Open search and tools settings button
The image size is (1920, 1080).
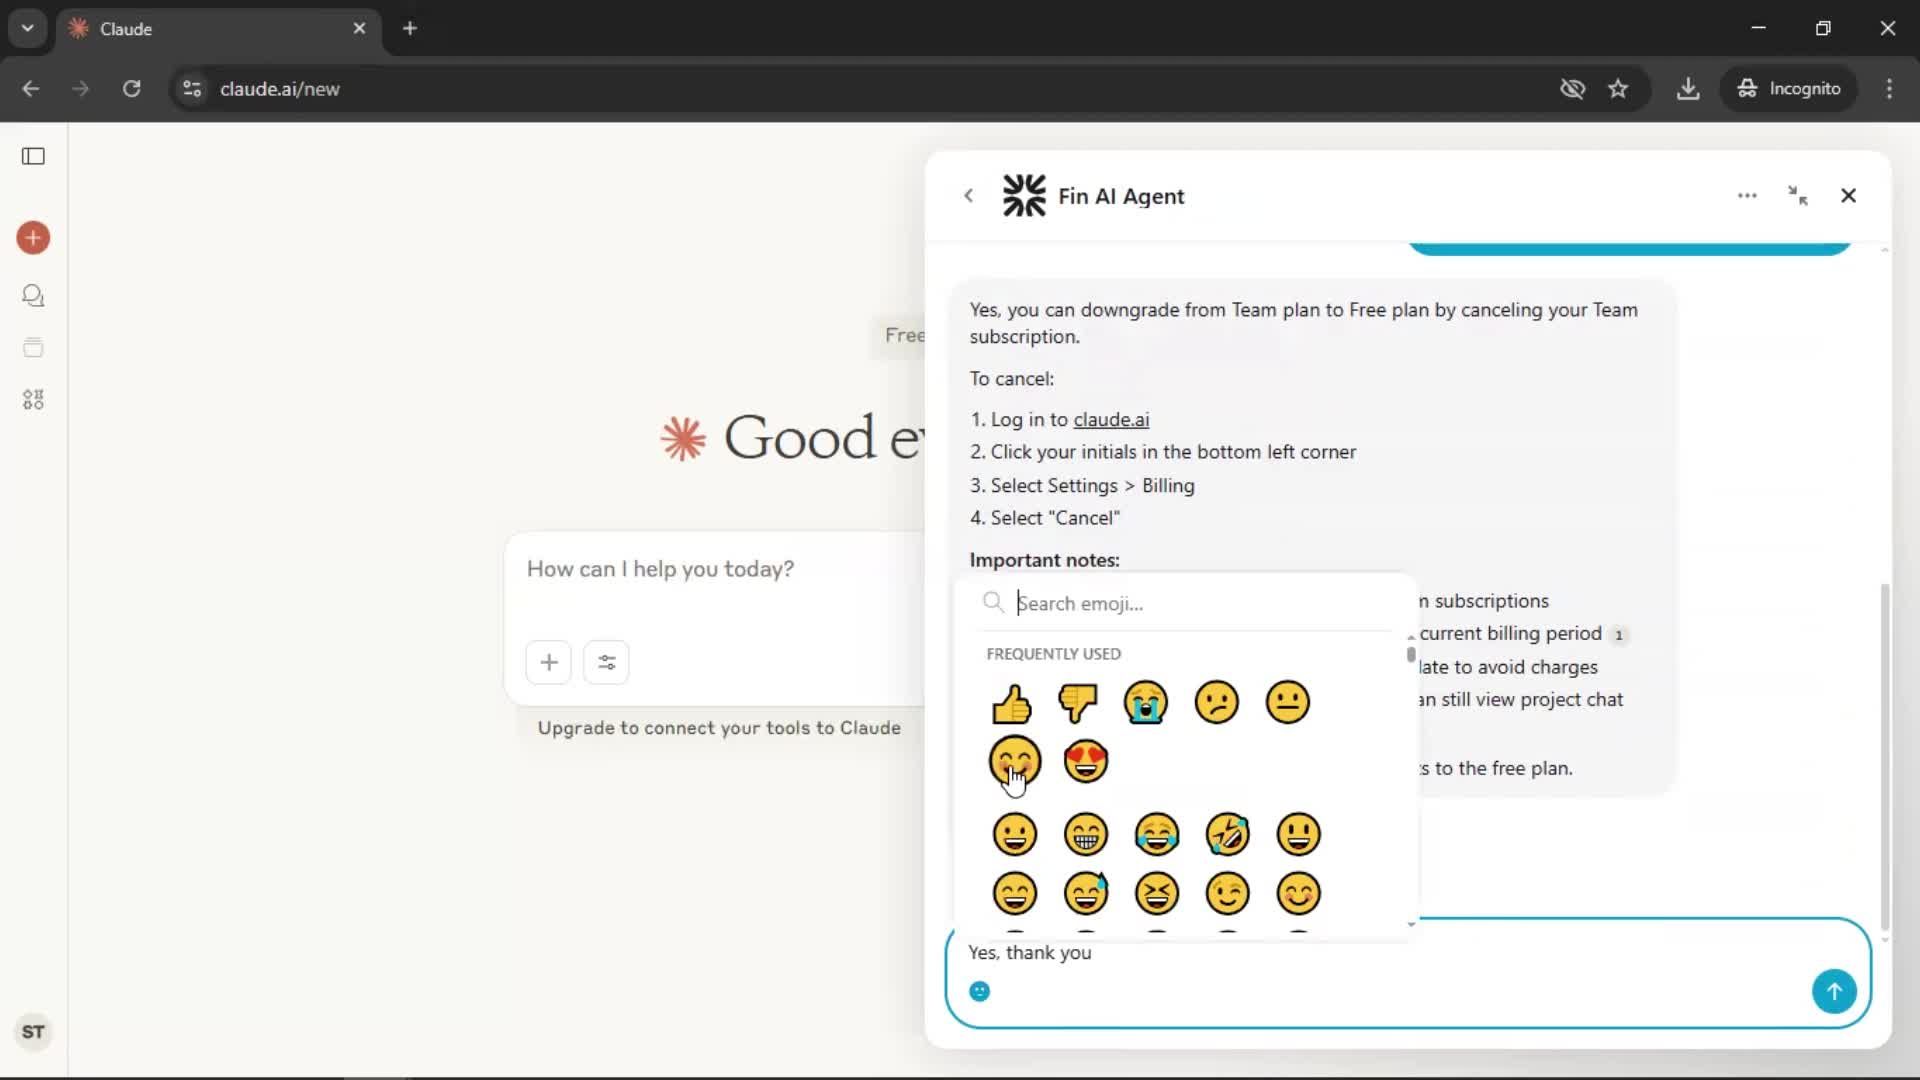(x=606, y=662)
